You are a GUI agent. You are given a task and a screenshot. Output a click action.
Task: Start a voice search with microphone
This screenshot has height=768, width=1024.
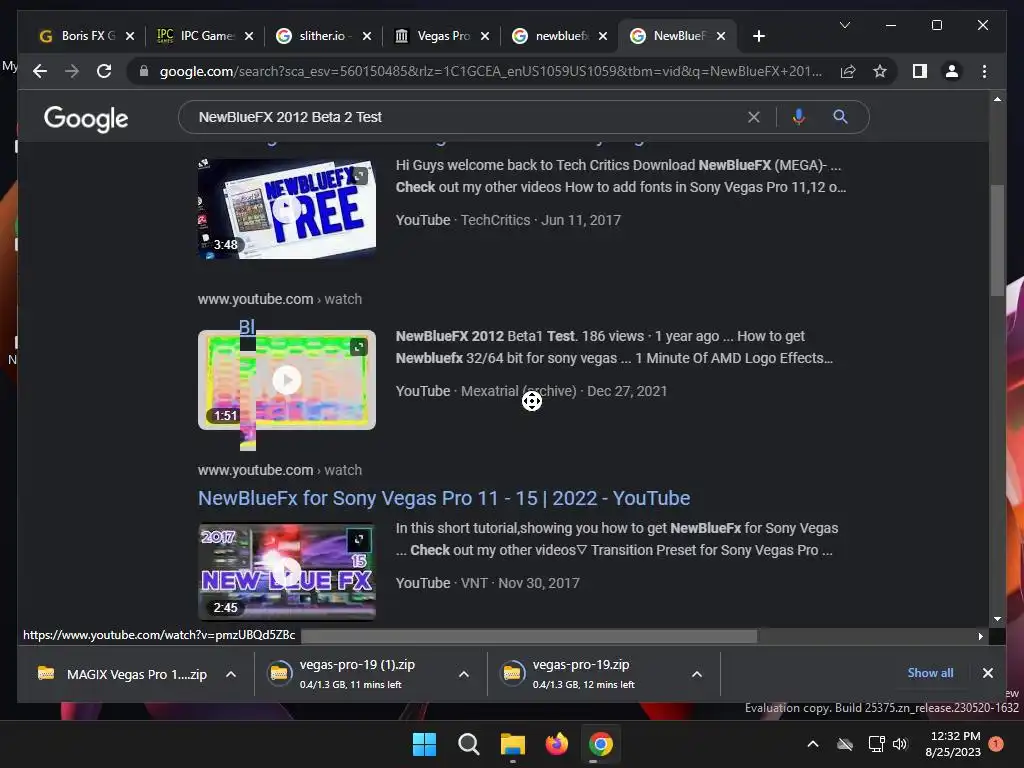click(x=798, y=117)
